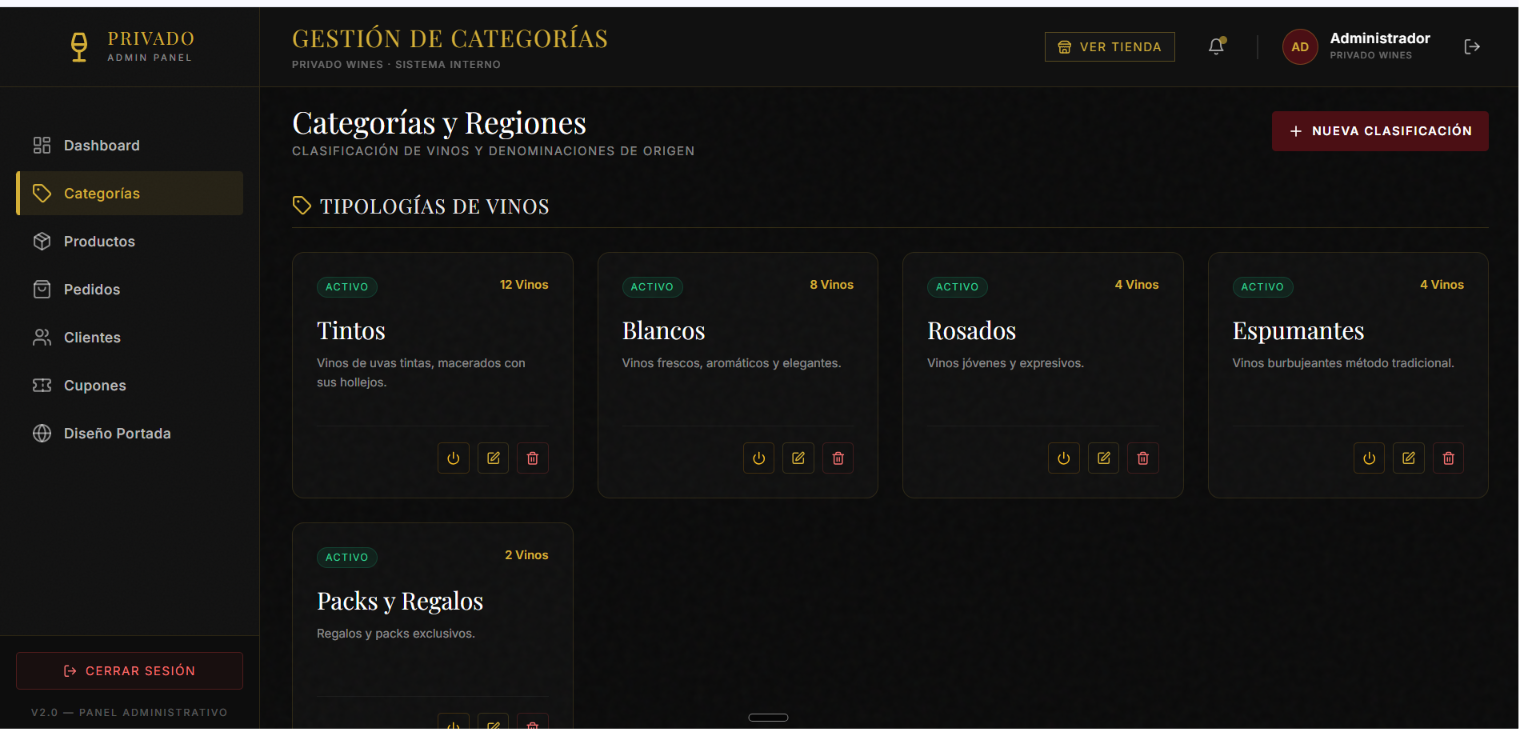Click the Ver Tienda button

tap(1110, 47)
